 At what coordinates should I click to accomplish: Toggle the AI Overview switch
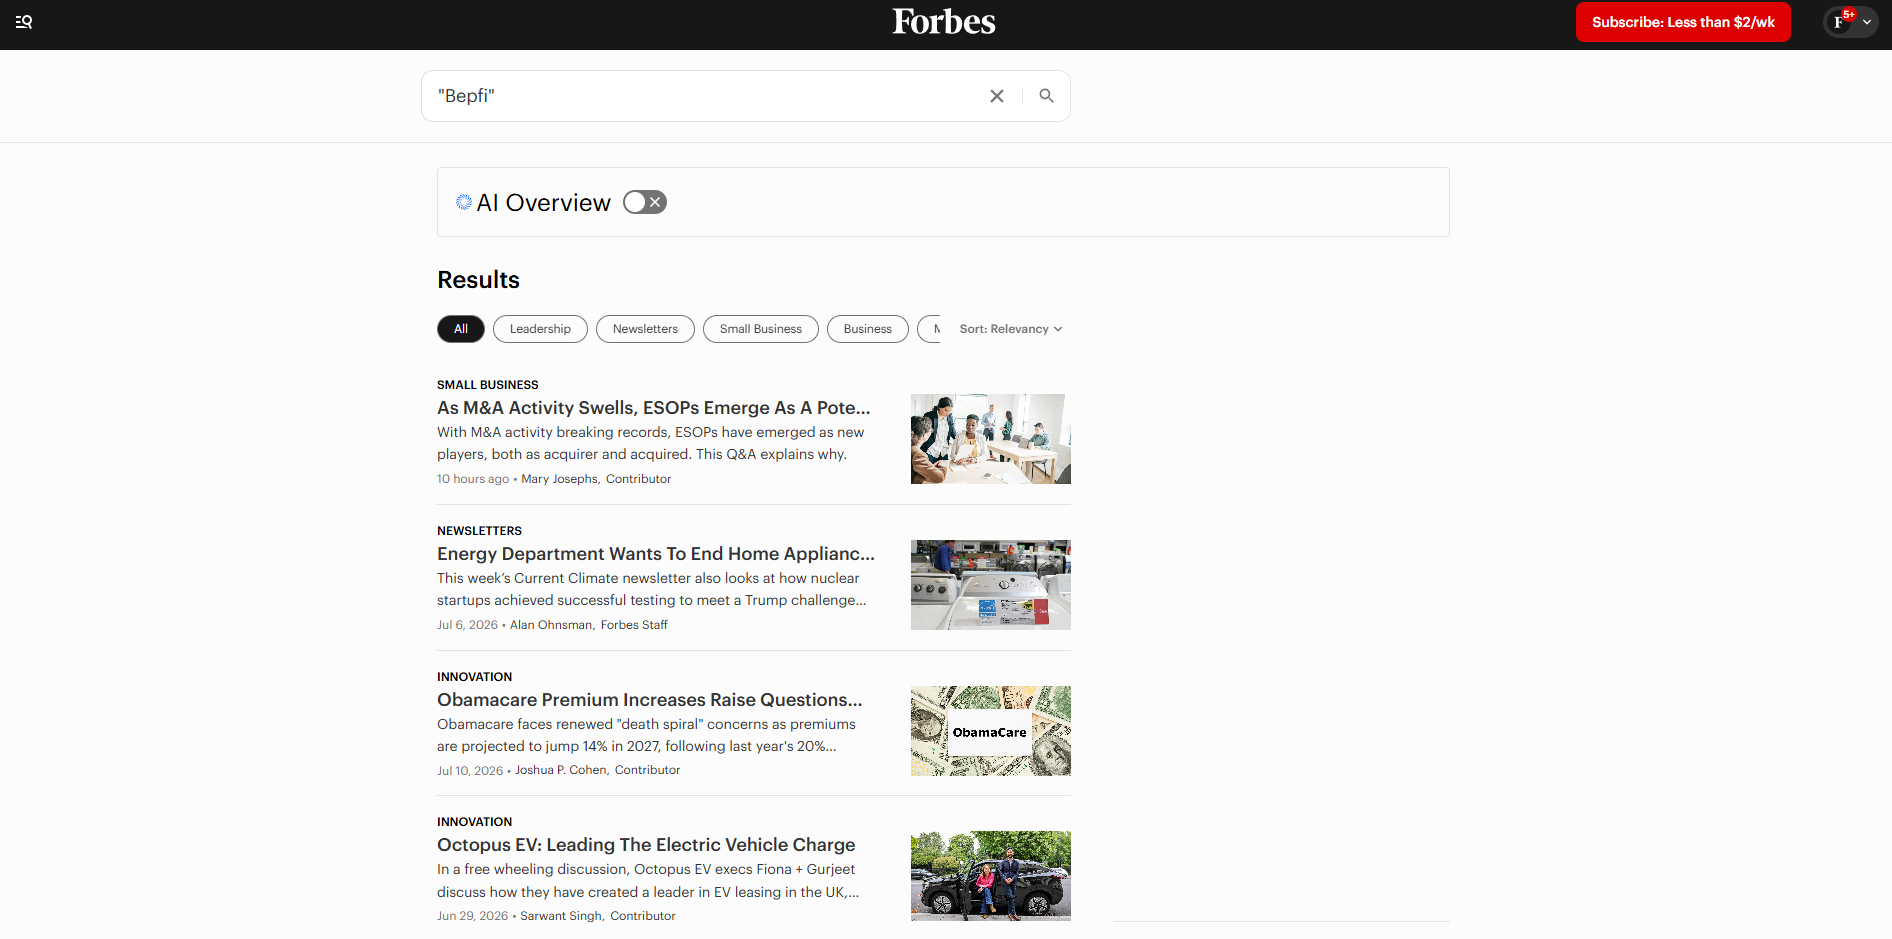(x=645, y=202)
